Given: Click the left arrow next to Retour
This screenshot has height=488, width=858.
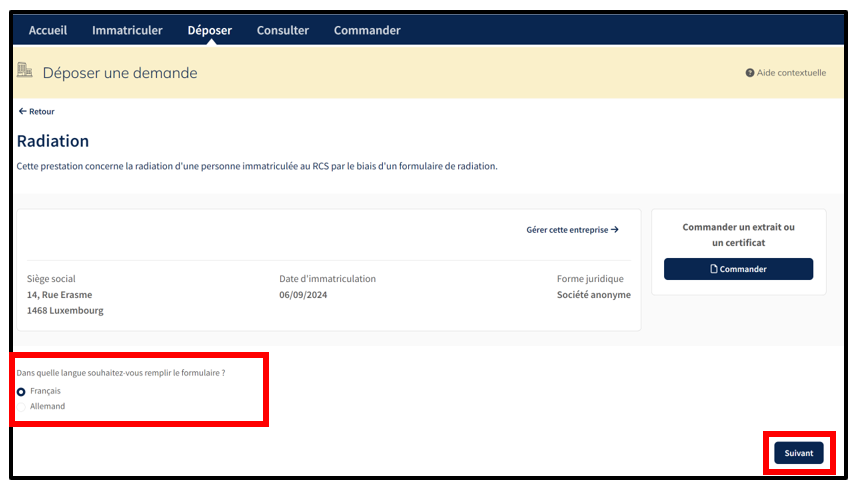Looking at the screenshot, I should 22,112.
